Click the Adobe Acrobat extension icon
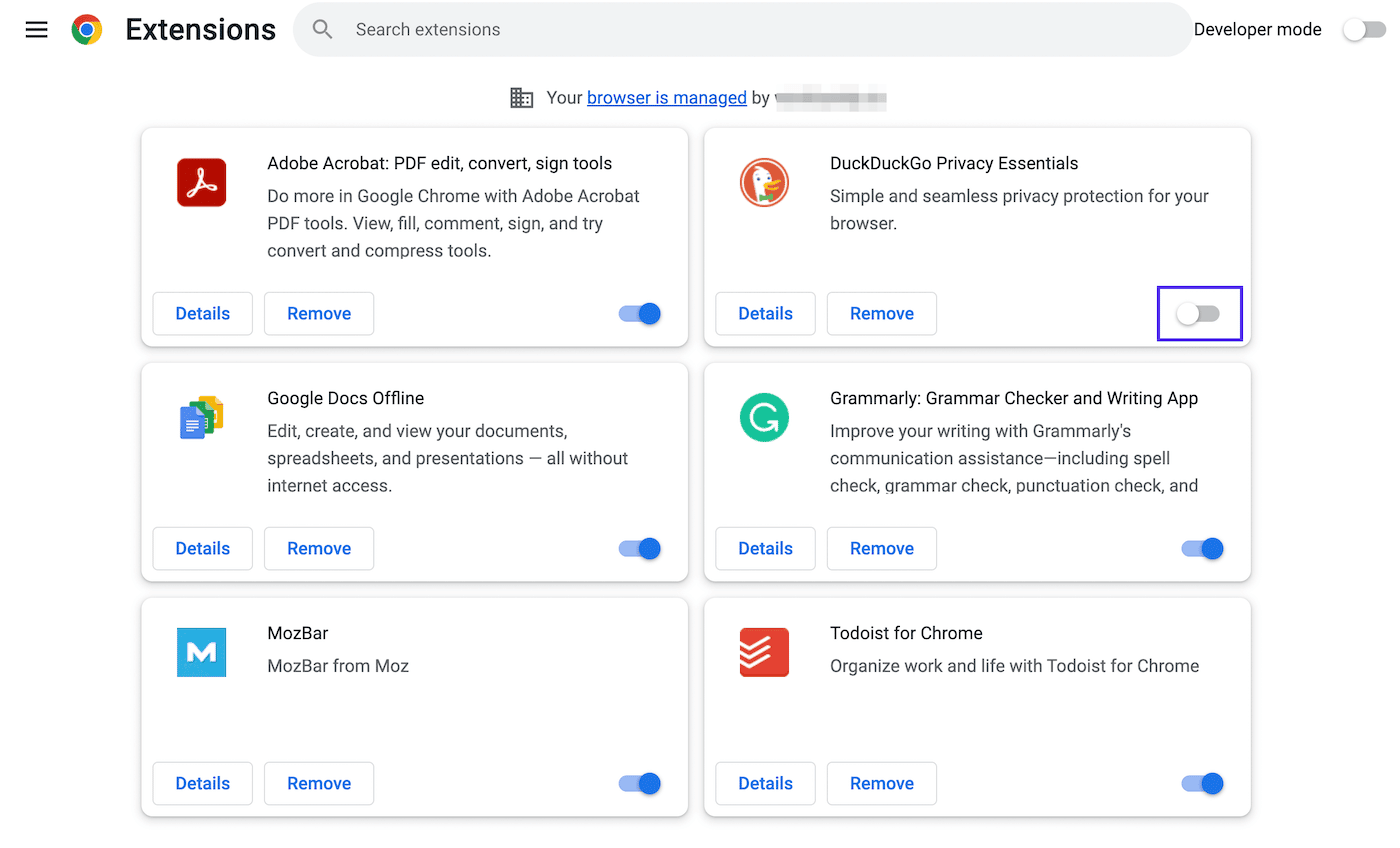The height and width of the screenshot is (848, 1400). point(201,183)
